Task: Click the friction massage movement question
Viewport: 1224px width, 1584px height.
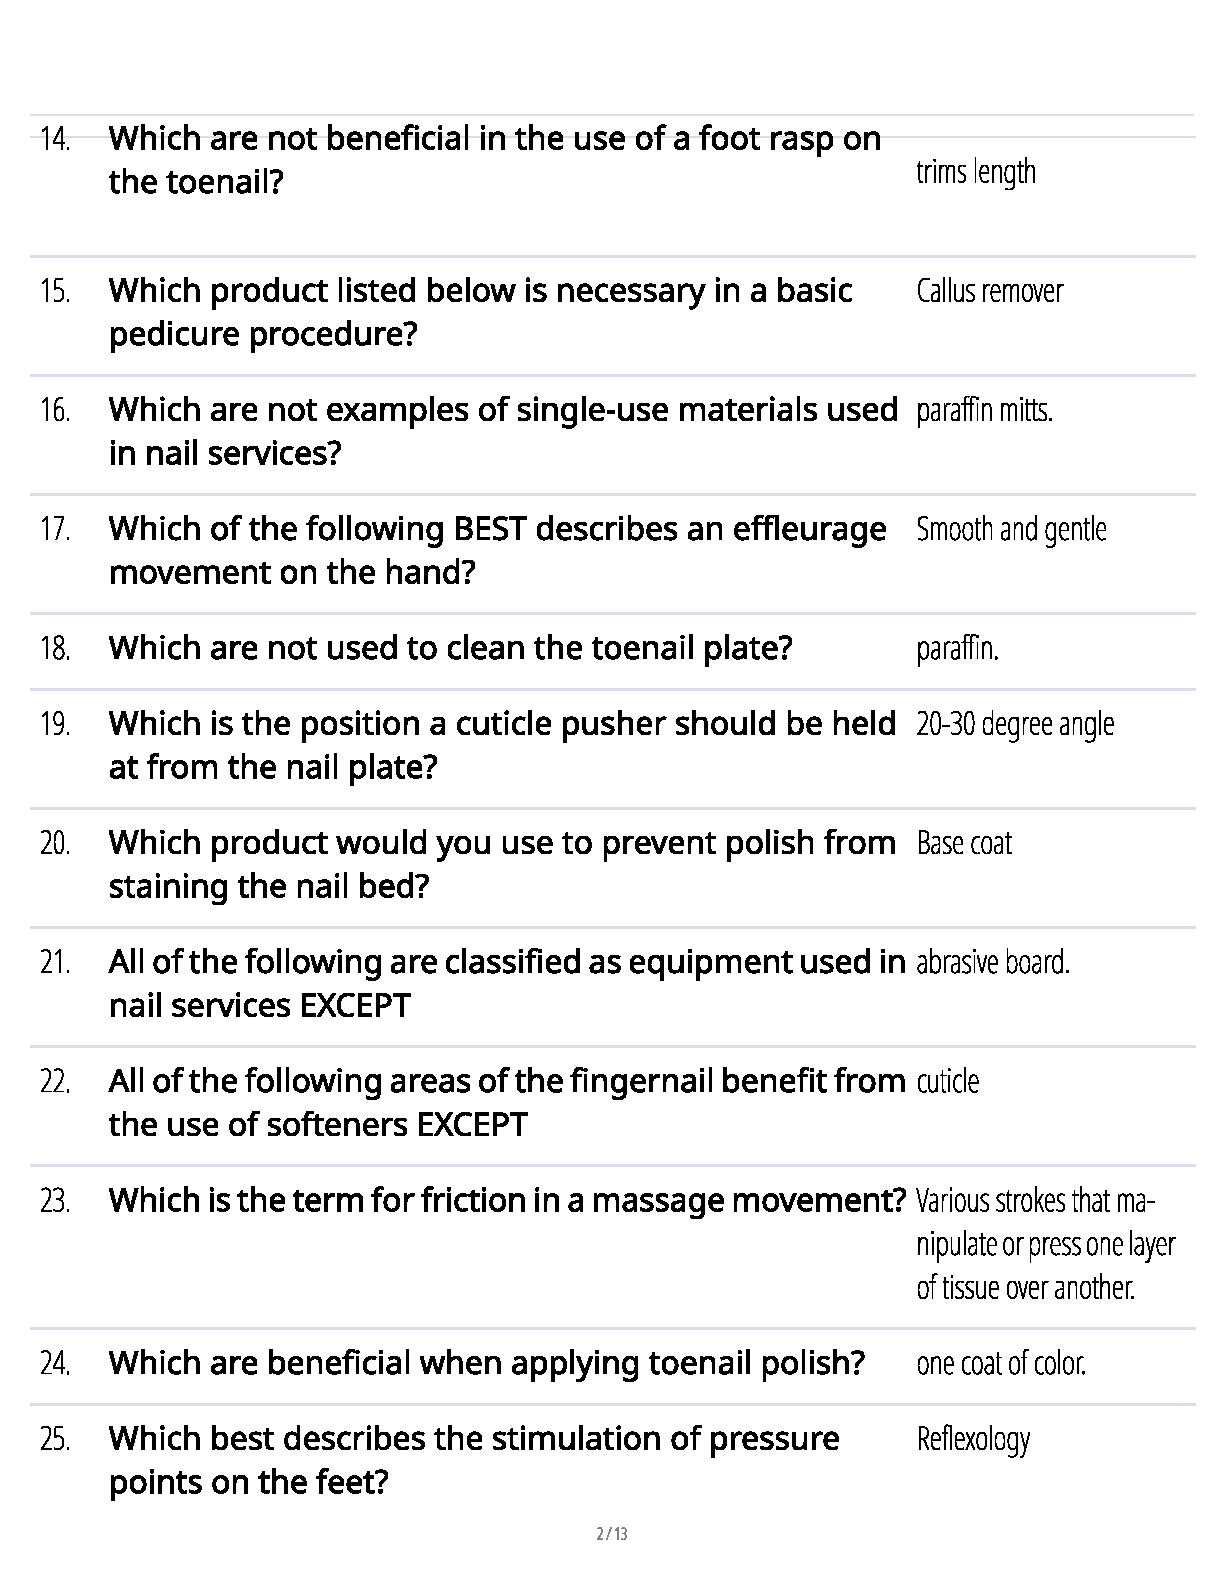Action: coord(506,1200)
